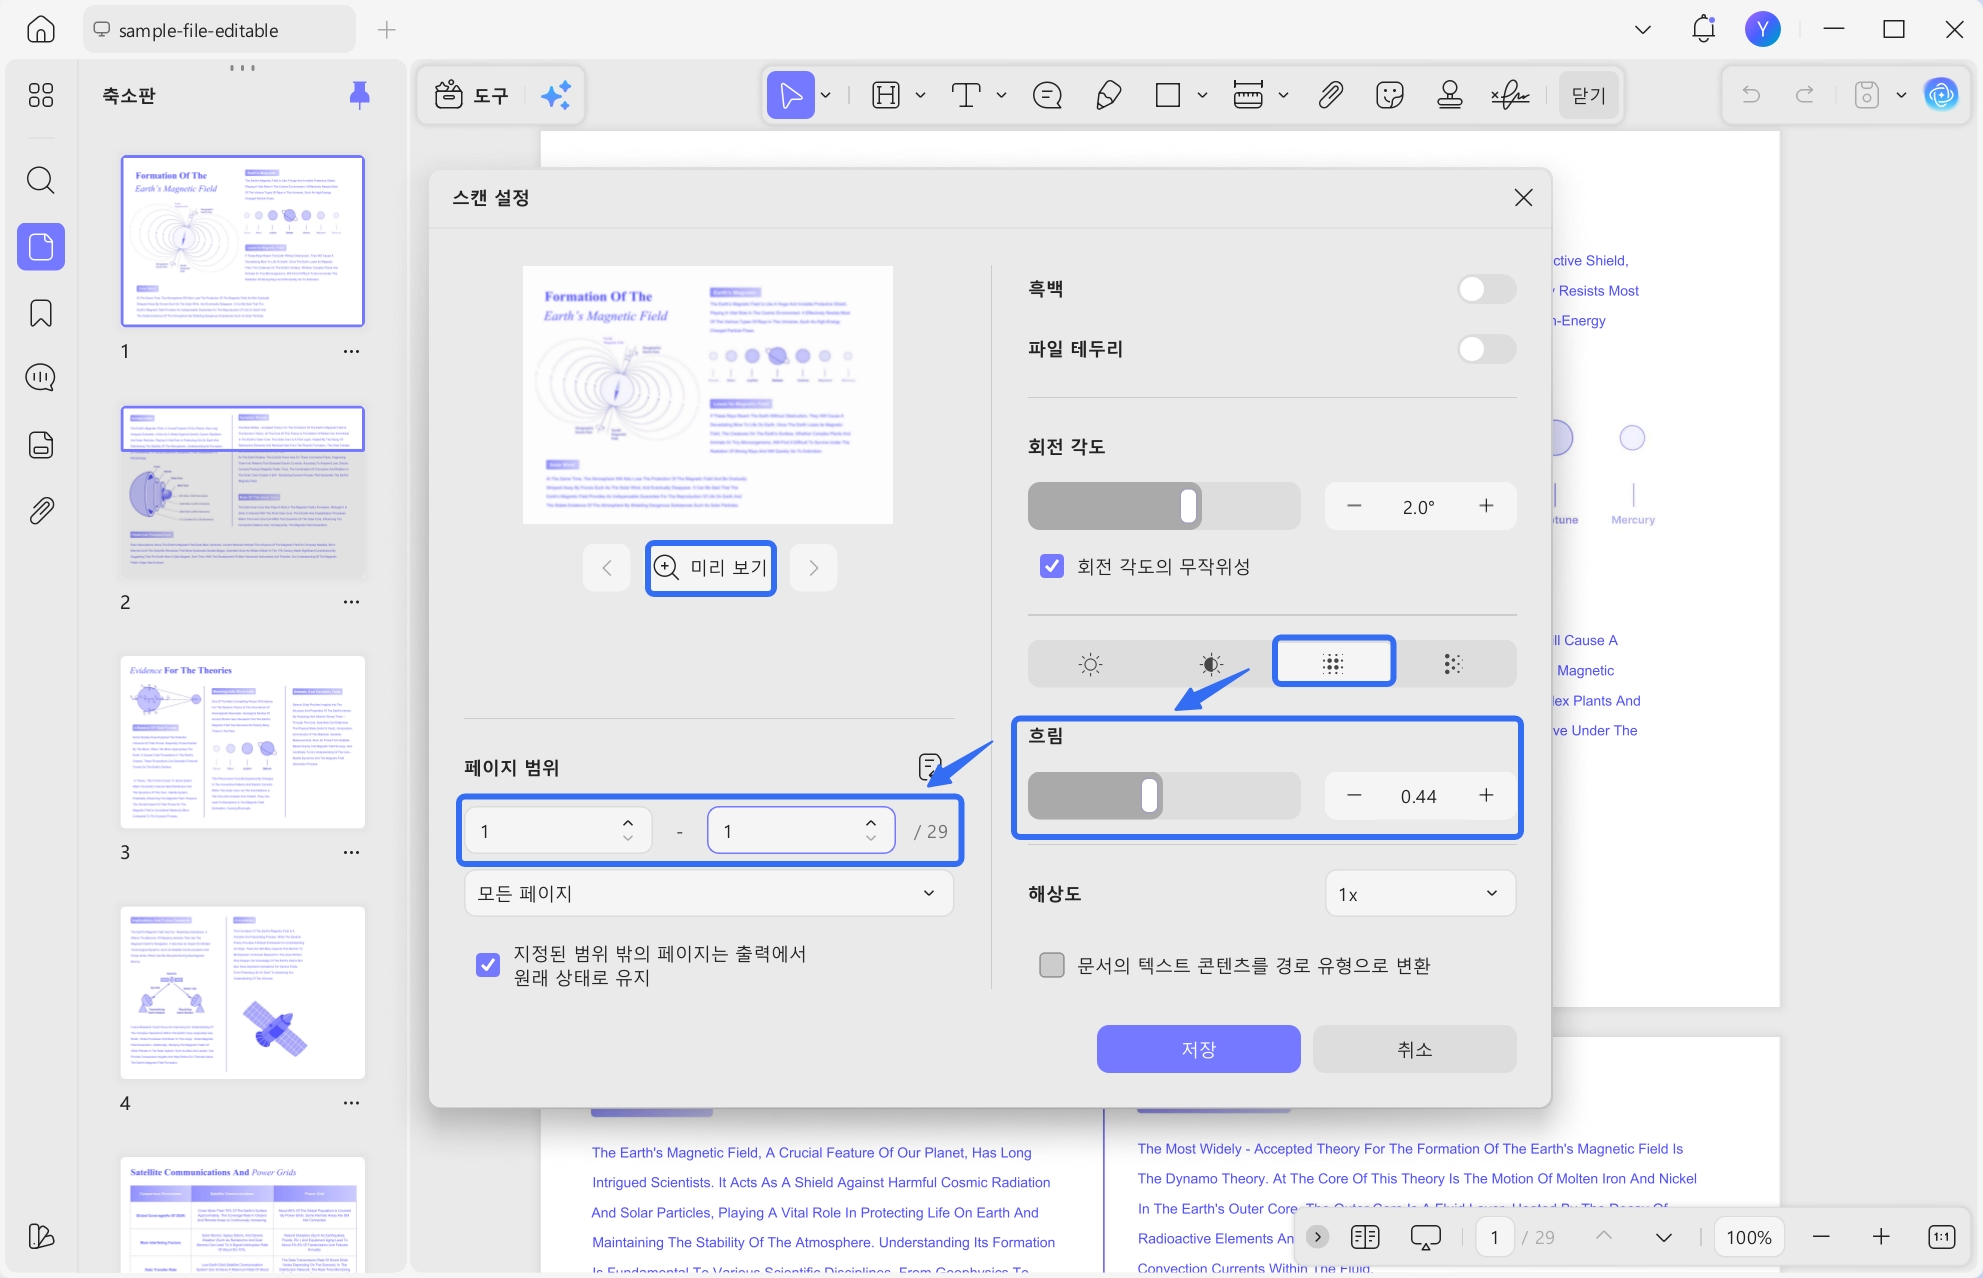Viewport: 1983px width, 1278px height.
Task: Expand the measure tool options arrow
Action: click(x=1283, y=95)
